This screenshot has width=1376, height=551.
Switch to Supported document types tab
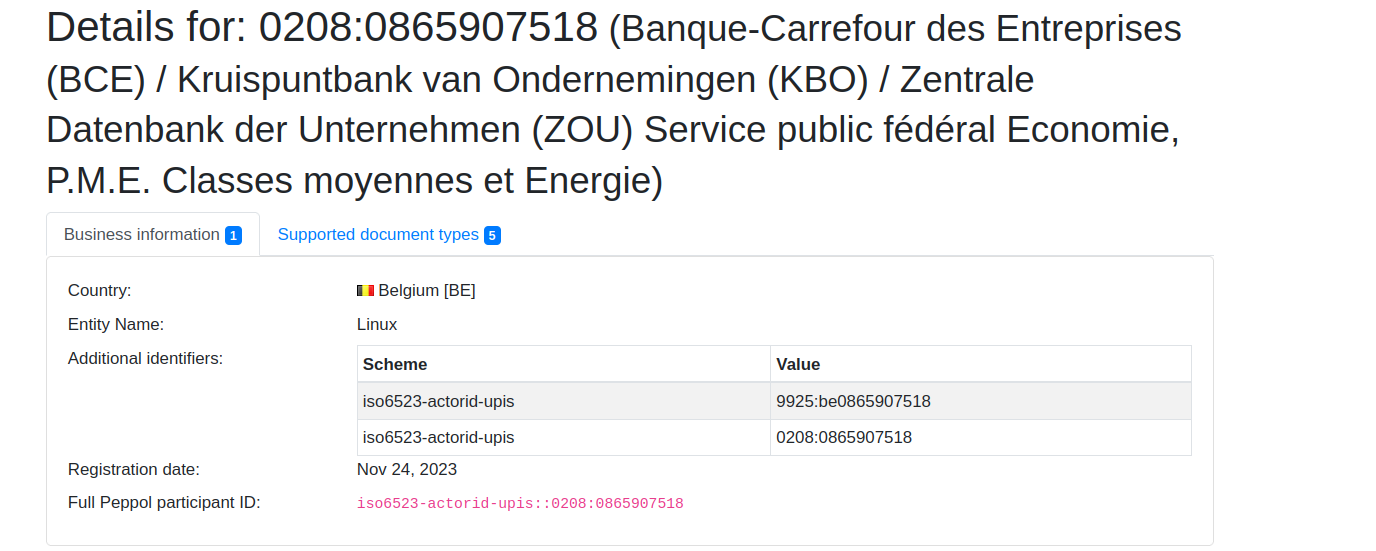click(x=378, y=235)
